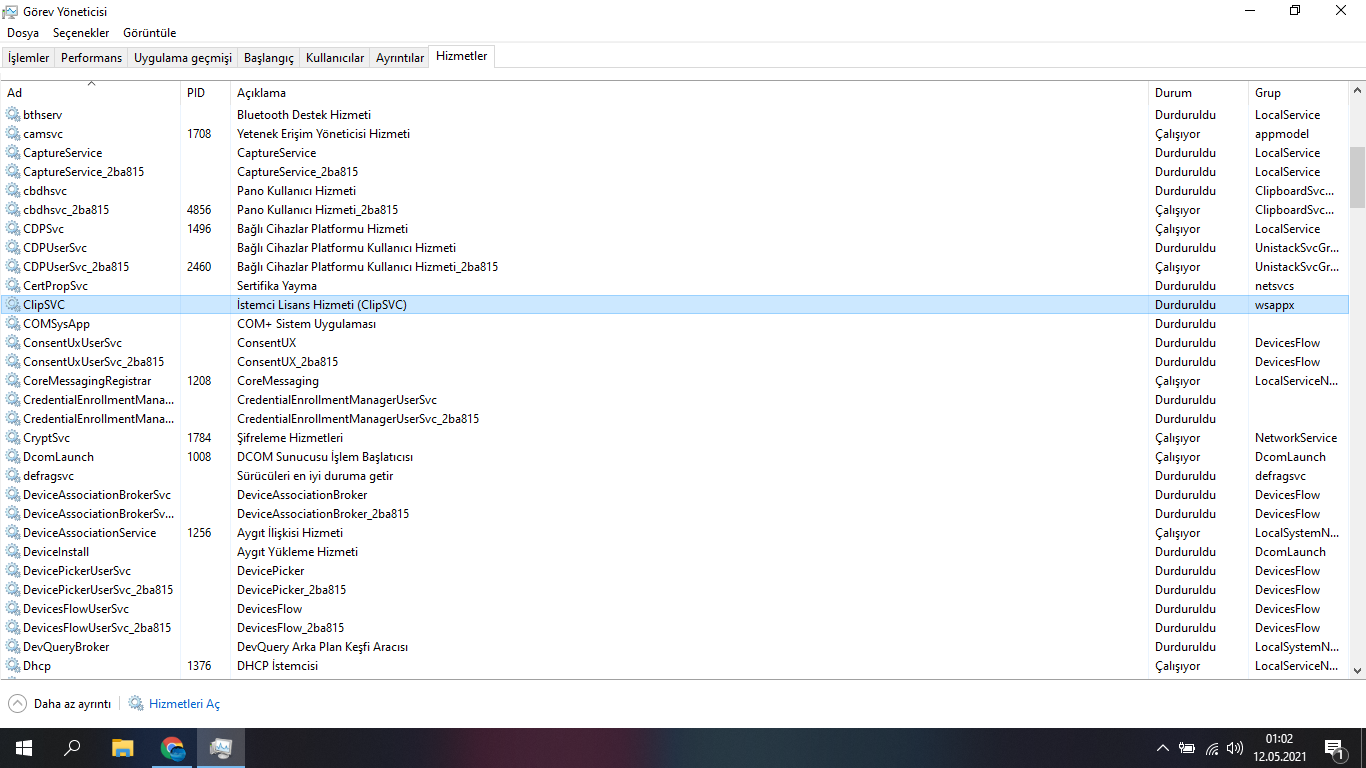Viewport: 1366px width, 768px height.
Task: Open the Windows Start menu
Action: coord(24,748)
